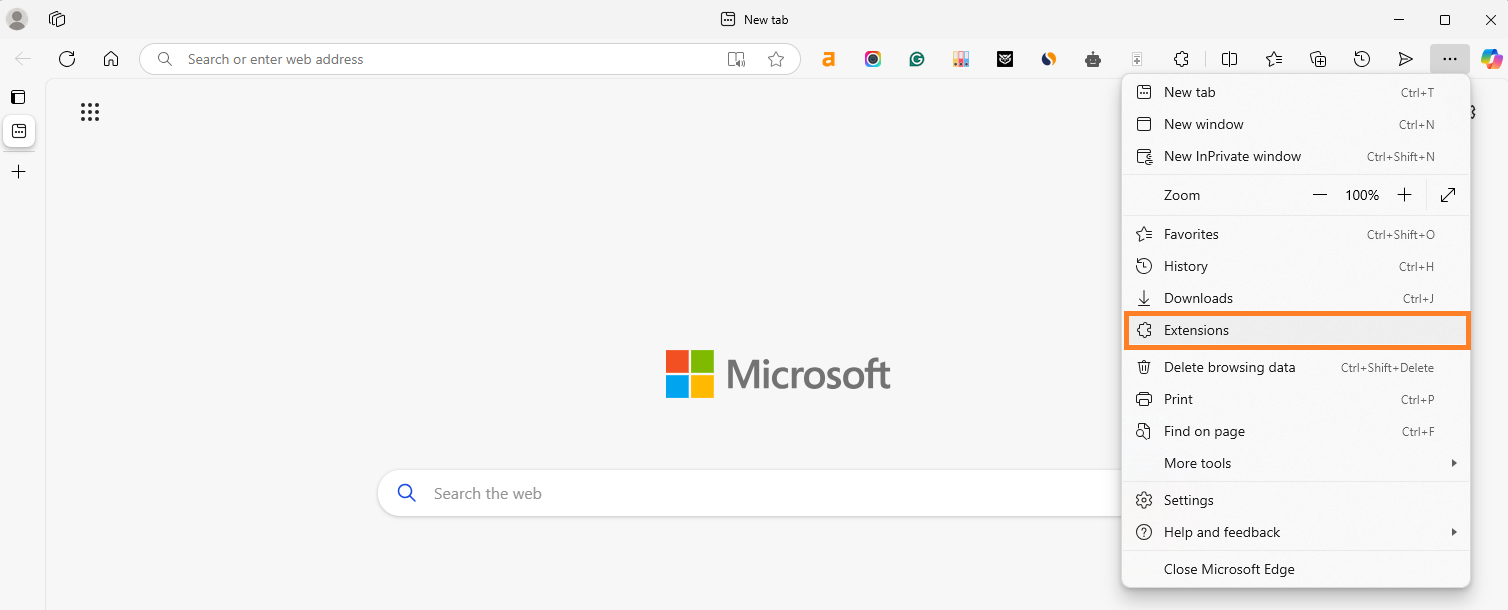
Task: Select the New tab vertical tab icon
Action: [x=19, y=131]
